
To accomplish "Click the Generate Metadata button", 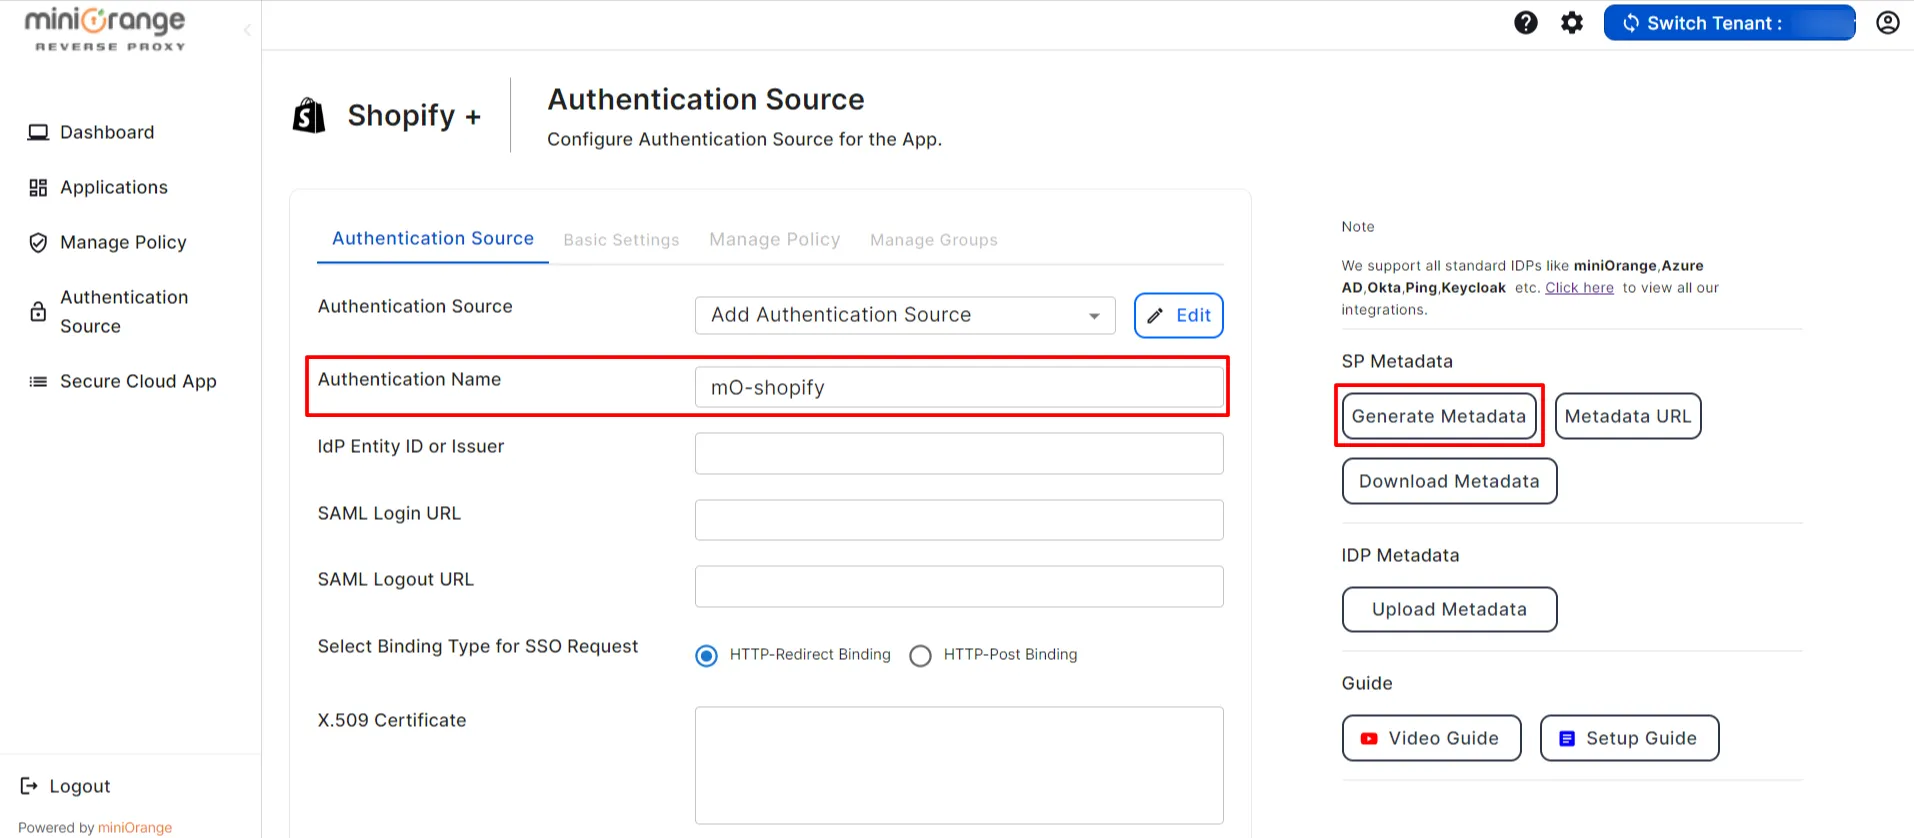I will click(x=1439, y=417).
